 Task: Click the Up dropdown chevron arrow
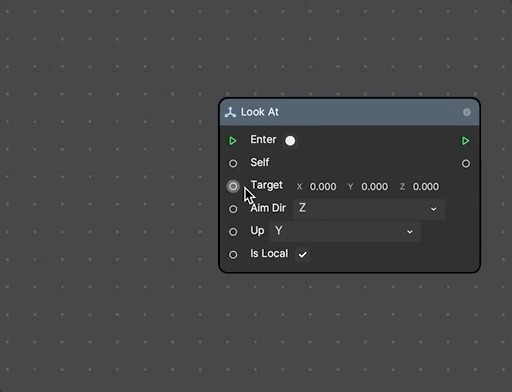410,232
